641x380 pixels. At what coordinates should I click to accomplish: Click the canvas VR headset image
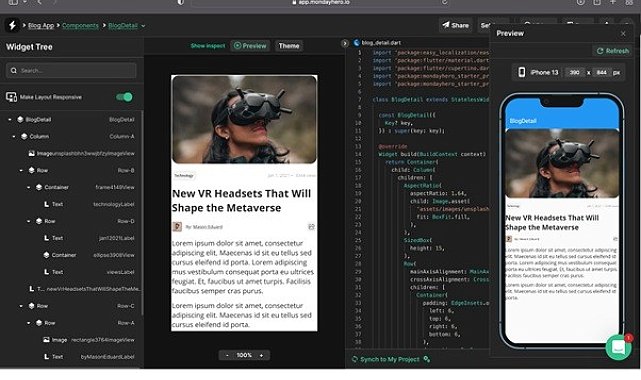tap(244, 119)
